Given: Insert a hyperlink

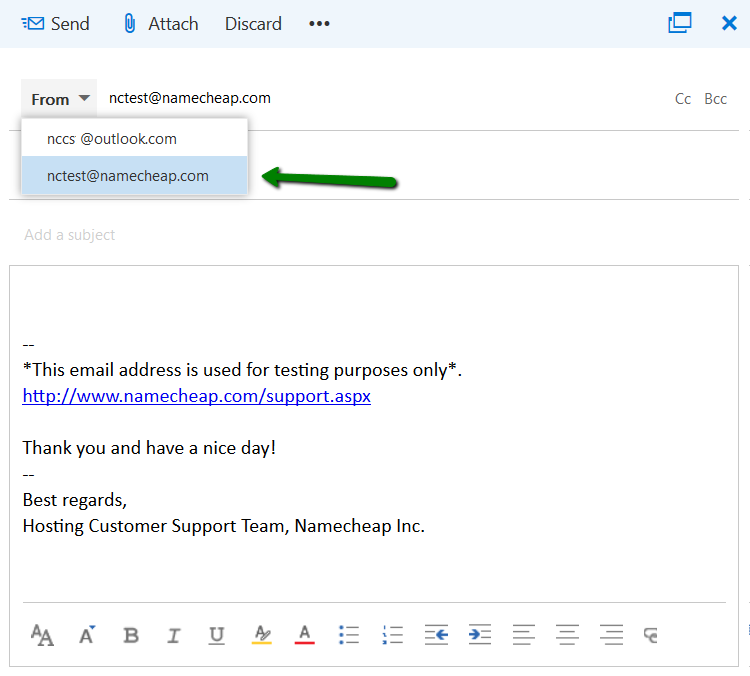Looking at the screenshot, I should 651,635.
